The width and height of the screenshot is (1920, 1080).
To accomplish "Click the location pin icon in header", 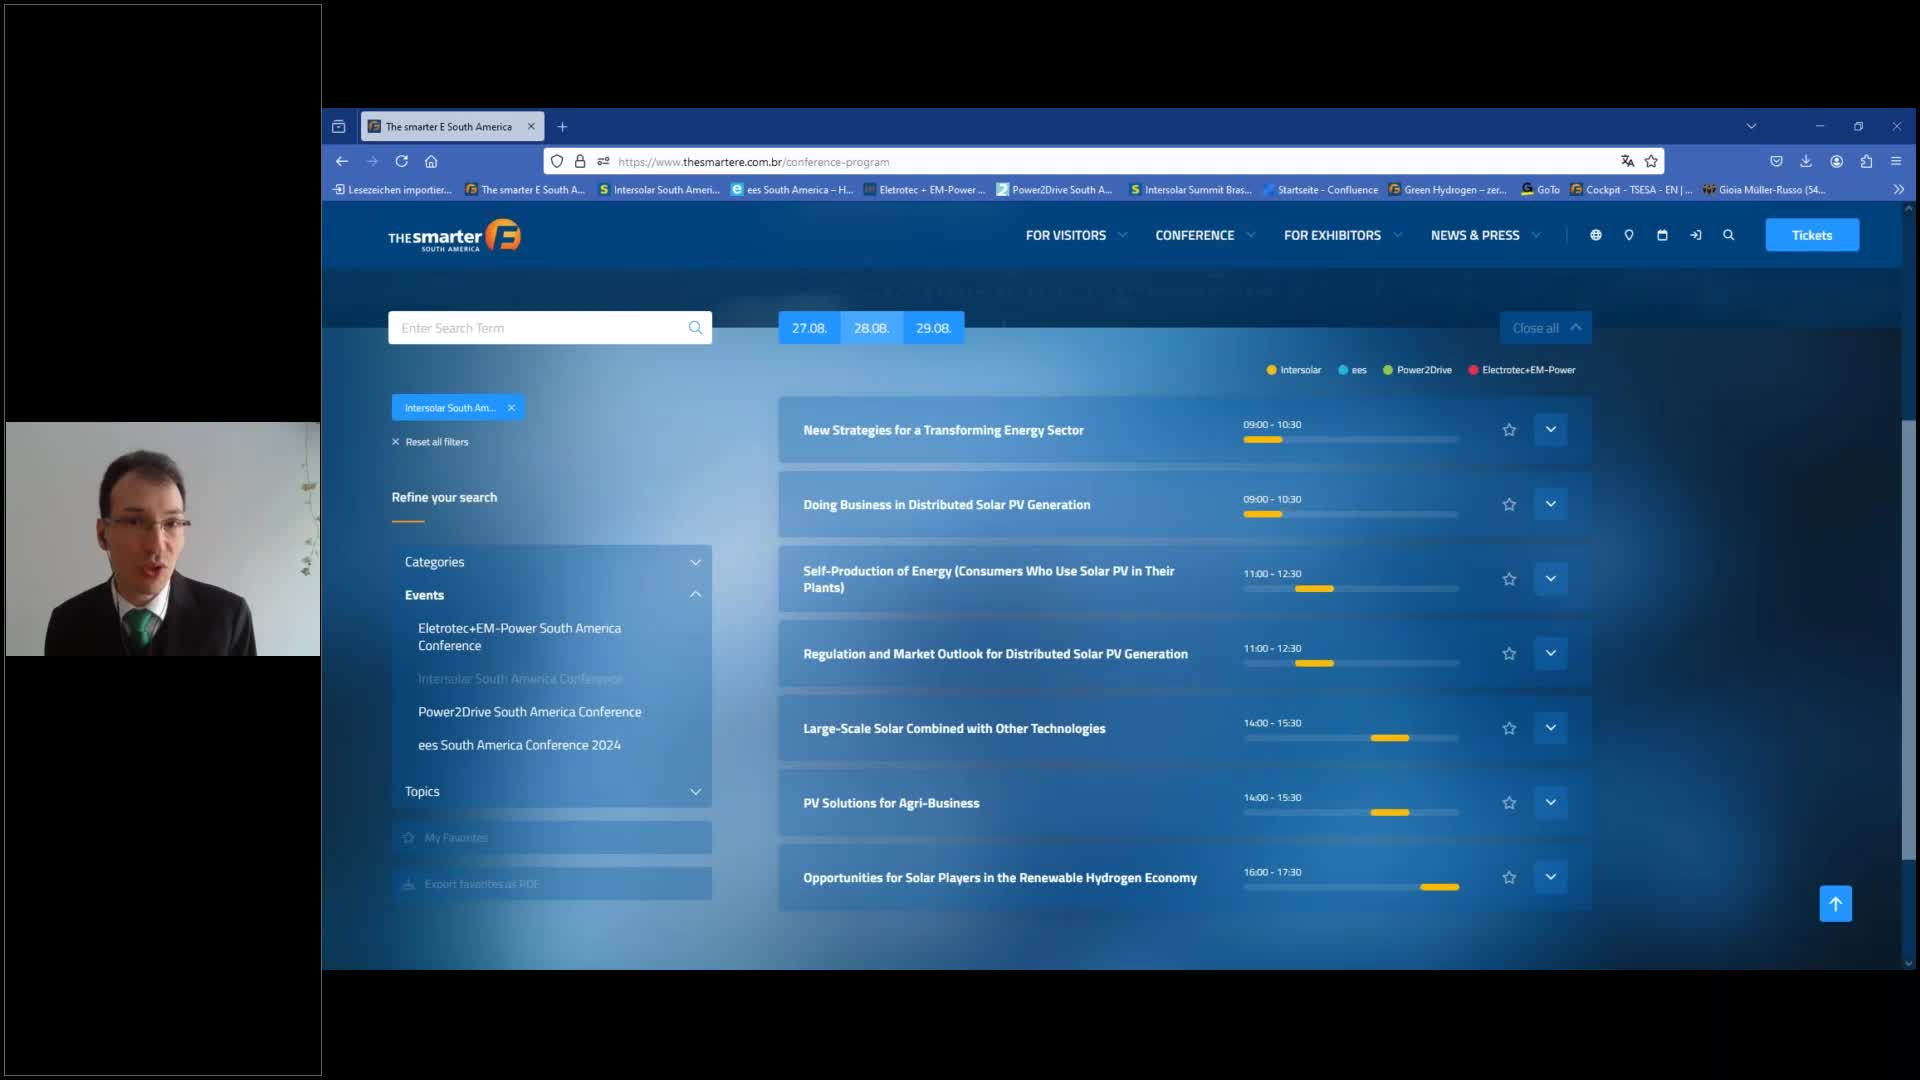I will [1629, 235].
